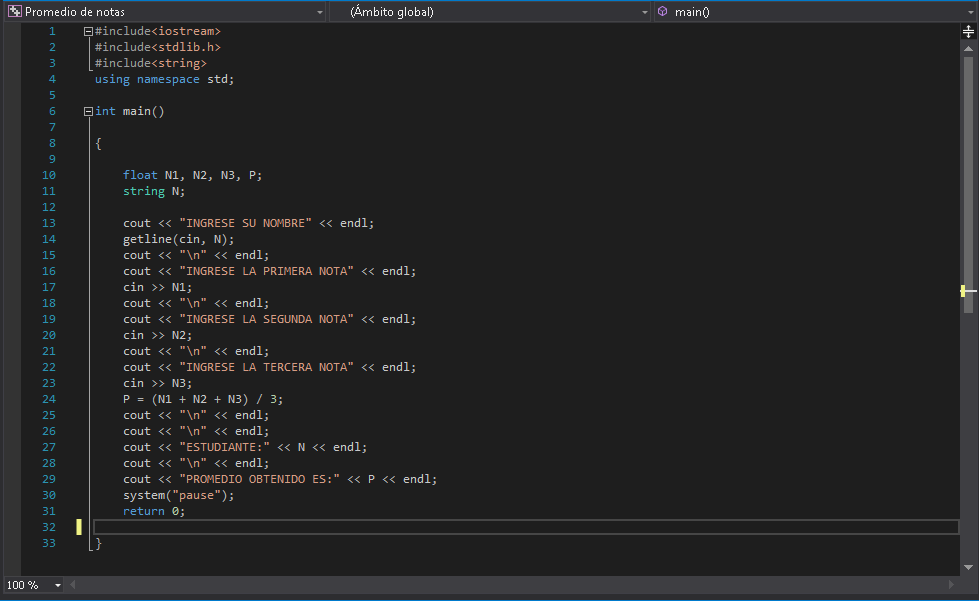Open the Promedio de notas project dropdown
Screen dimensions: 979x601
(x=165, y=12)
